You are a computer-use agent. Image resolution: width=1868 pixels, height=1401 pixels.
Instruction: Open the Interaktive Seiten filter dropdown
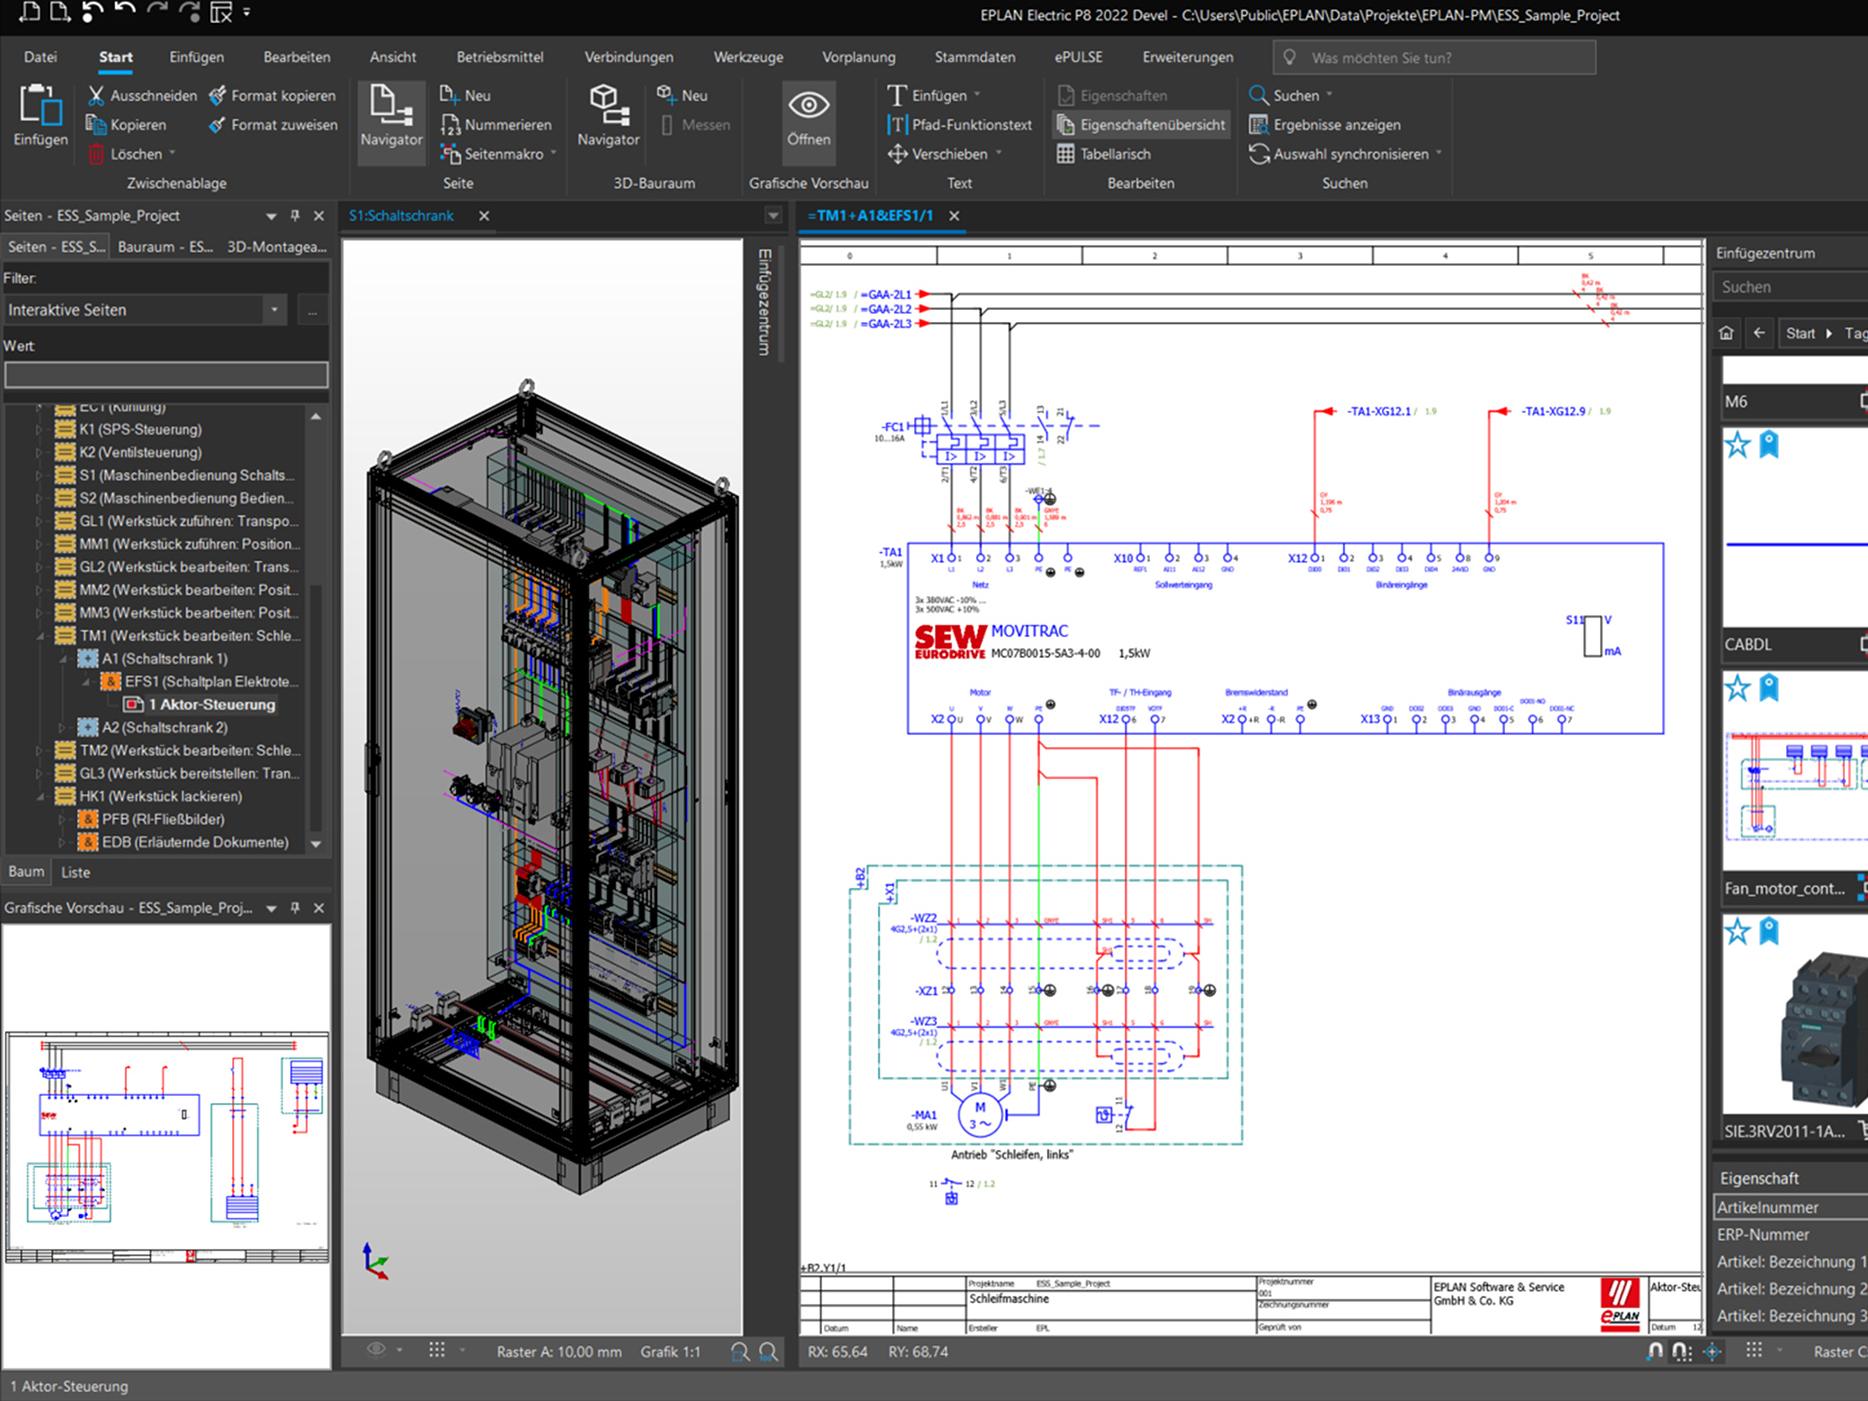274,310
